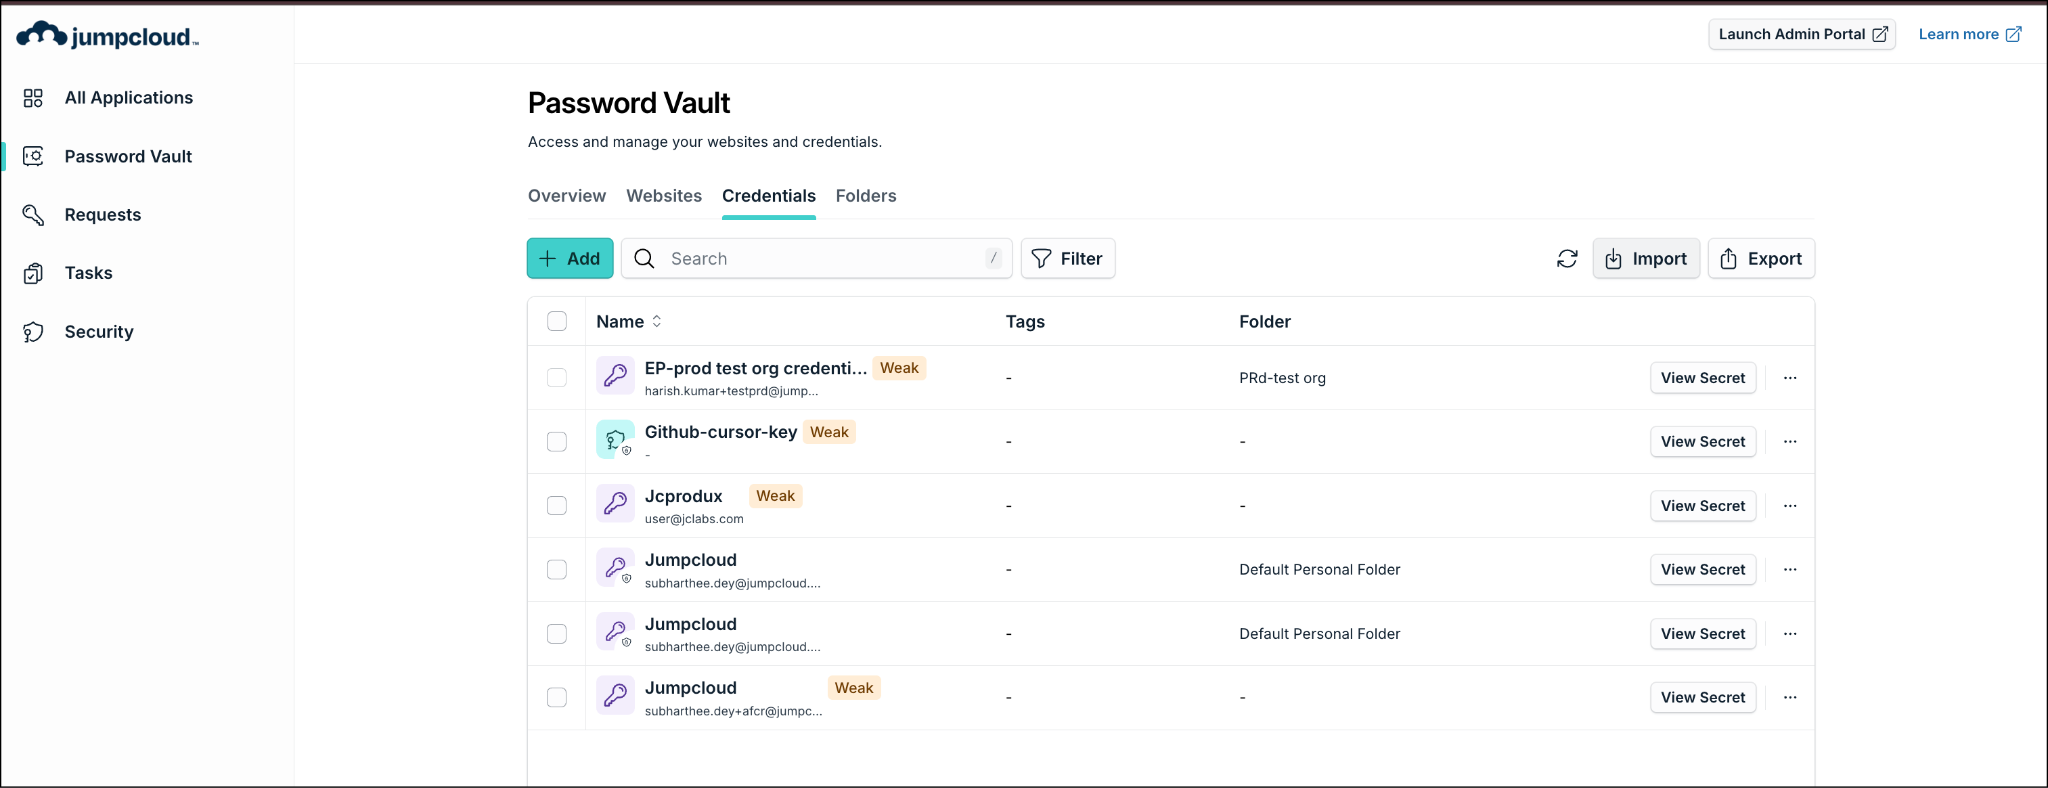The image size is (2048, 788).
Task: Click the Tasks clipboard icon
Action: point(34,273)
